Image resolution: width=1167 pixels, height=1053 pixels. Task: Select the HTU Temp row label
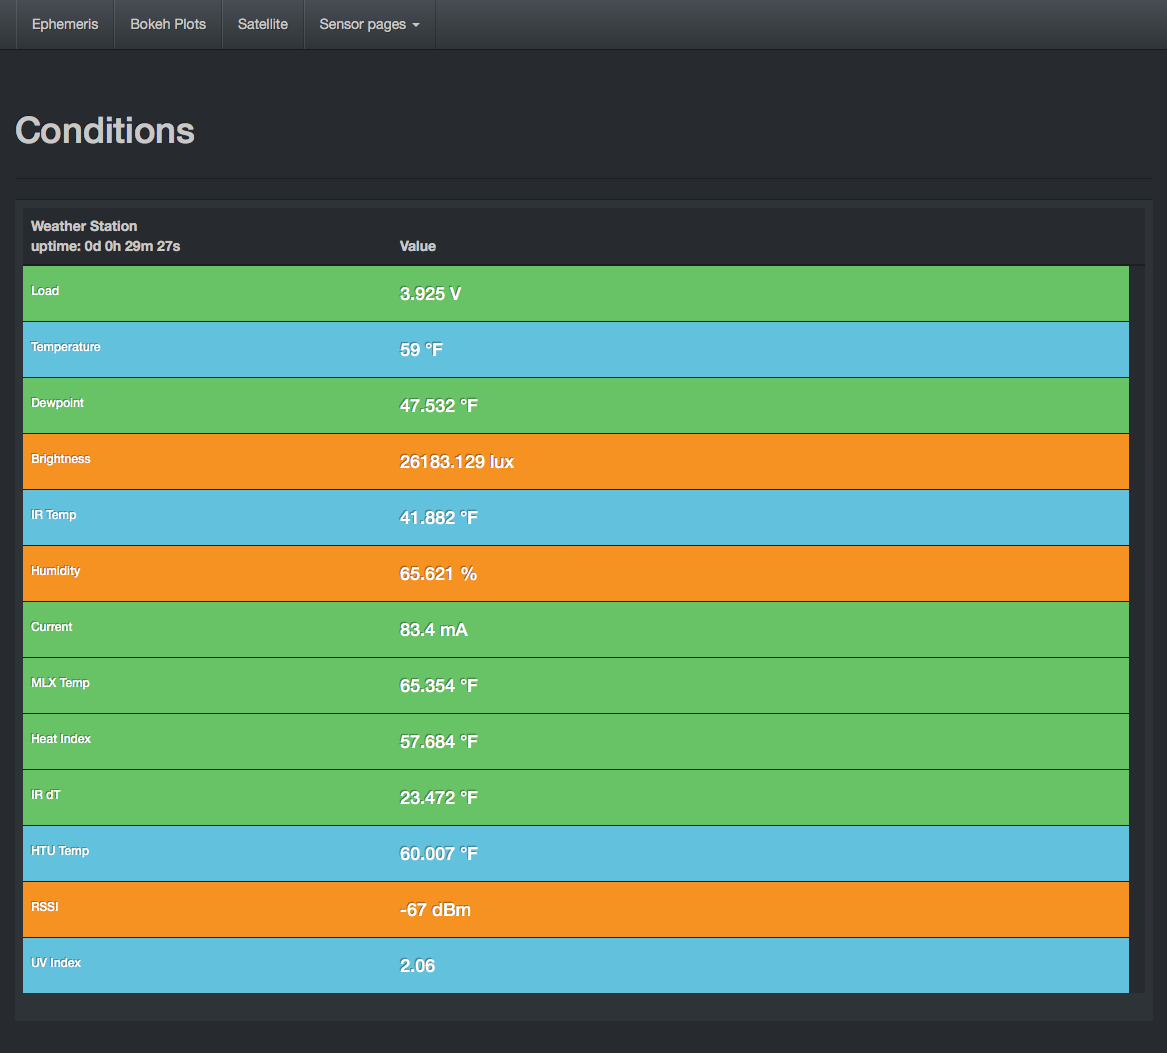click(60, 851)
